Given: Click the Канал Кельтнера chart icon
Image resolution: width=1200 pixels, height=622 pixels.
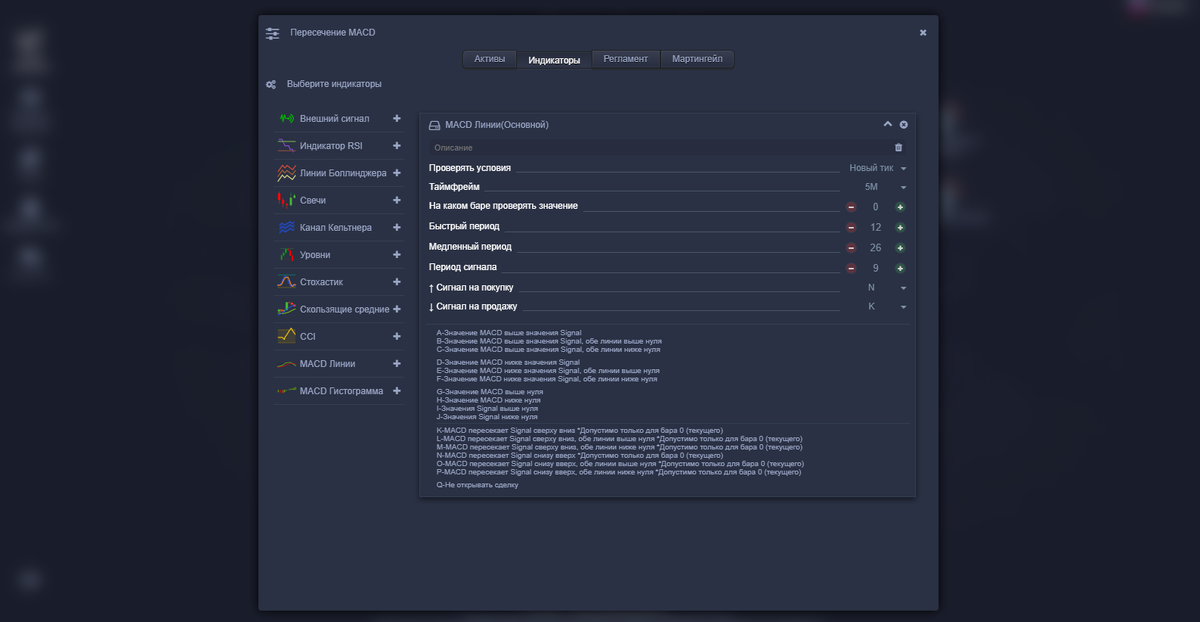Looking at the screenshot, I should click(x=286, y=227).
